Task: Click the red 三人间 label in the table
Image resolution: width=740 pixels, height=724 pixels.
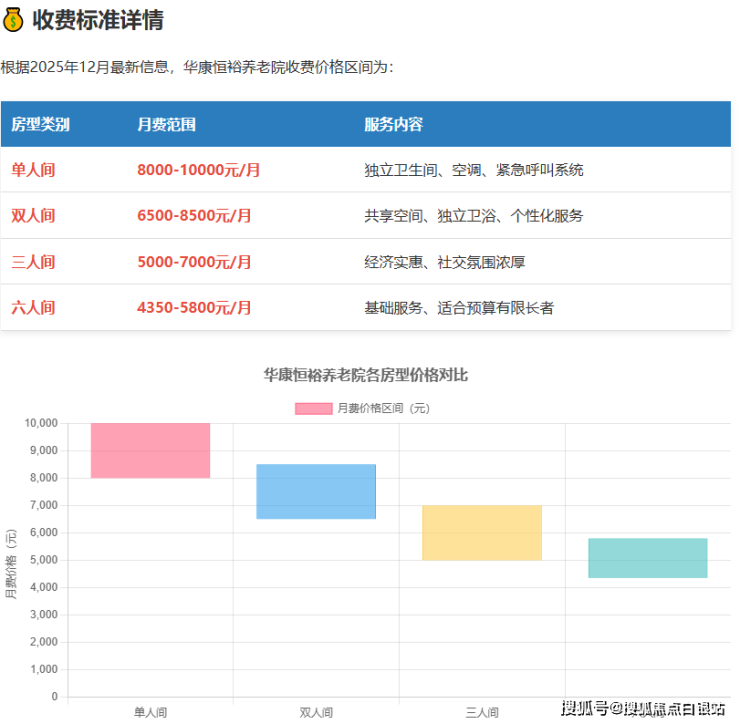Action: pos(33,262)
